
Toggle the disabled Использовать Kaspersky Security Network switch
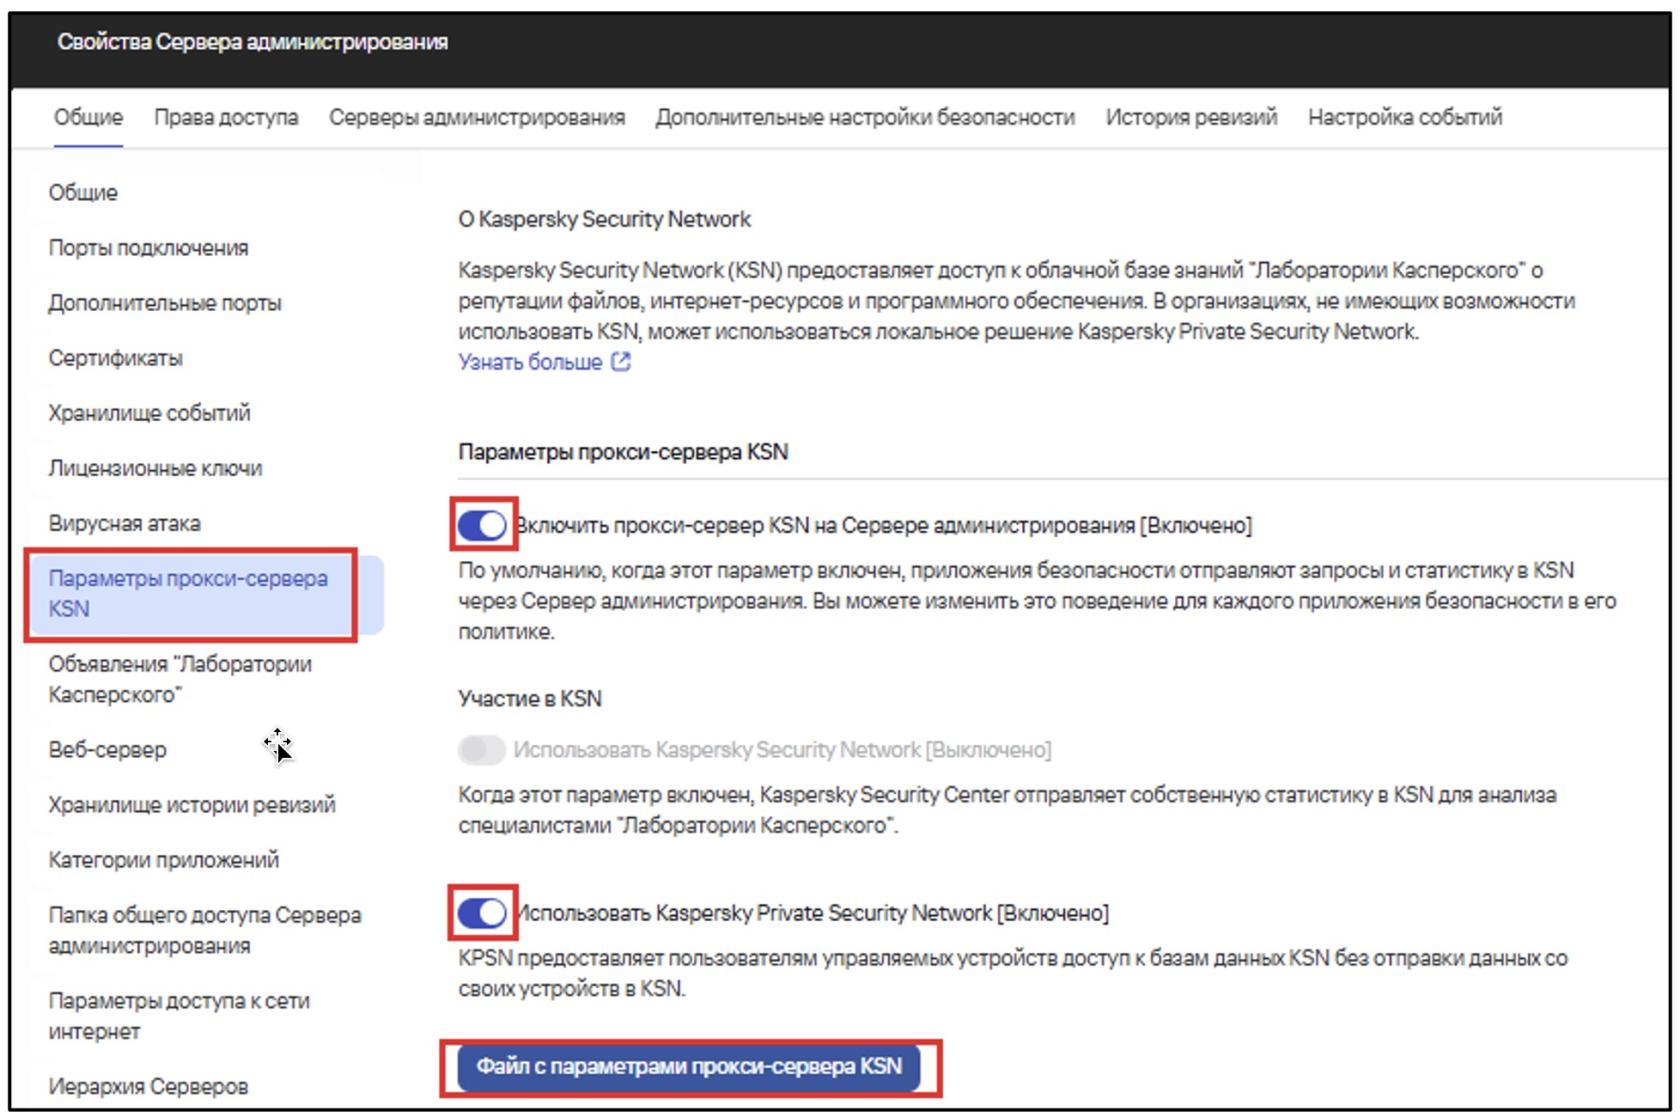482,750
